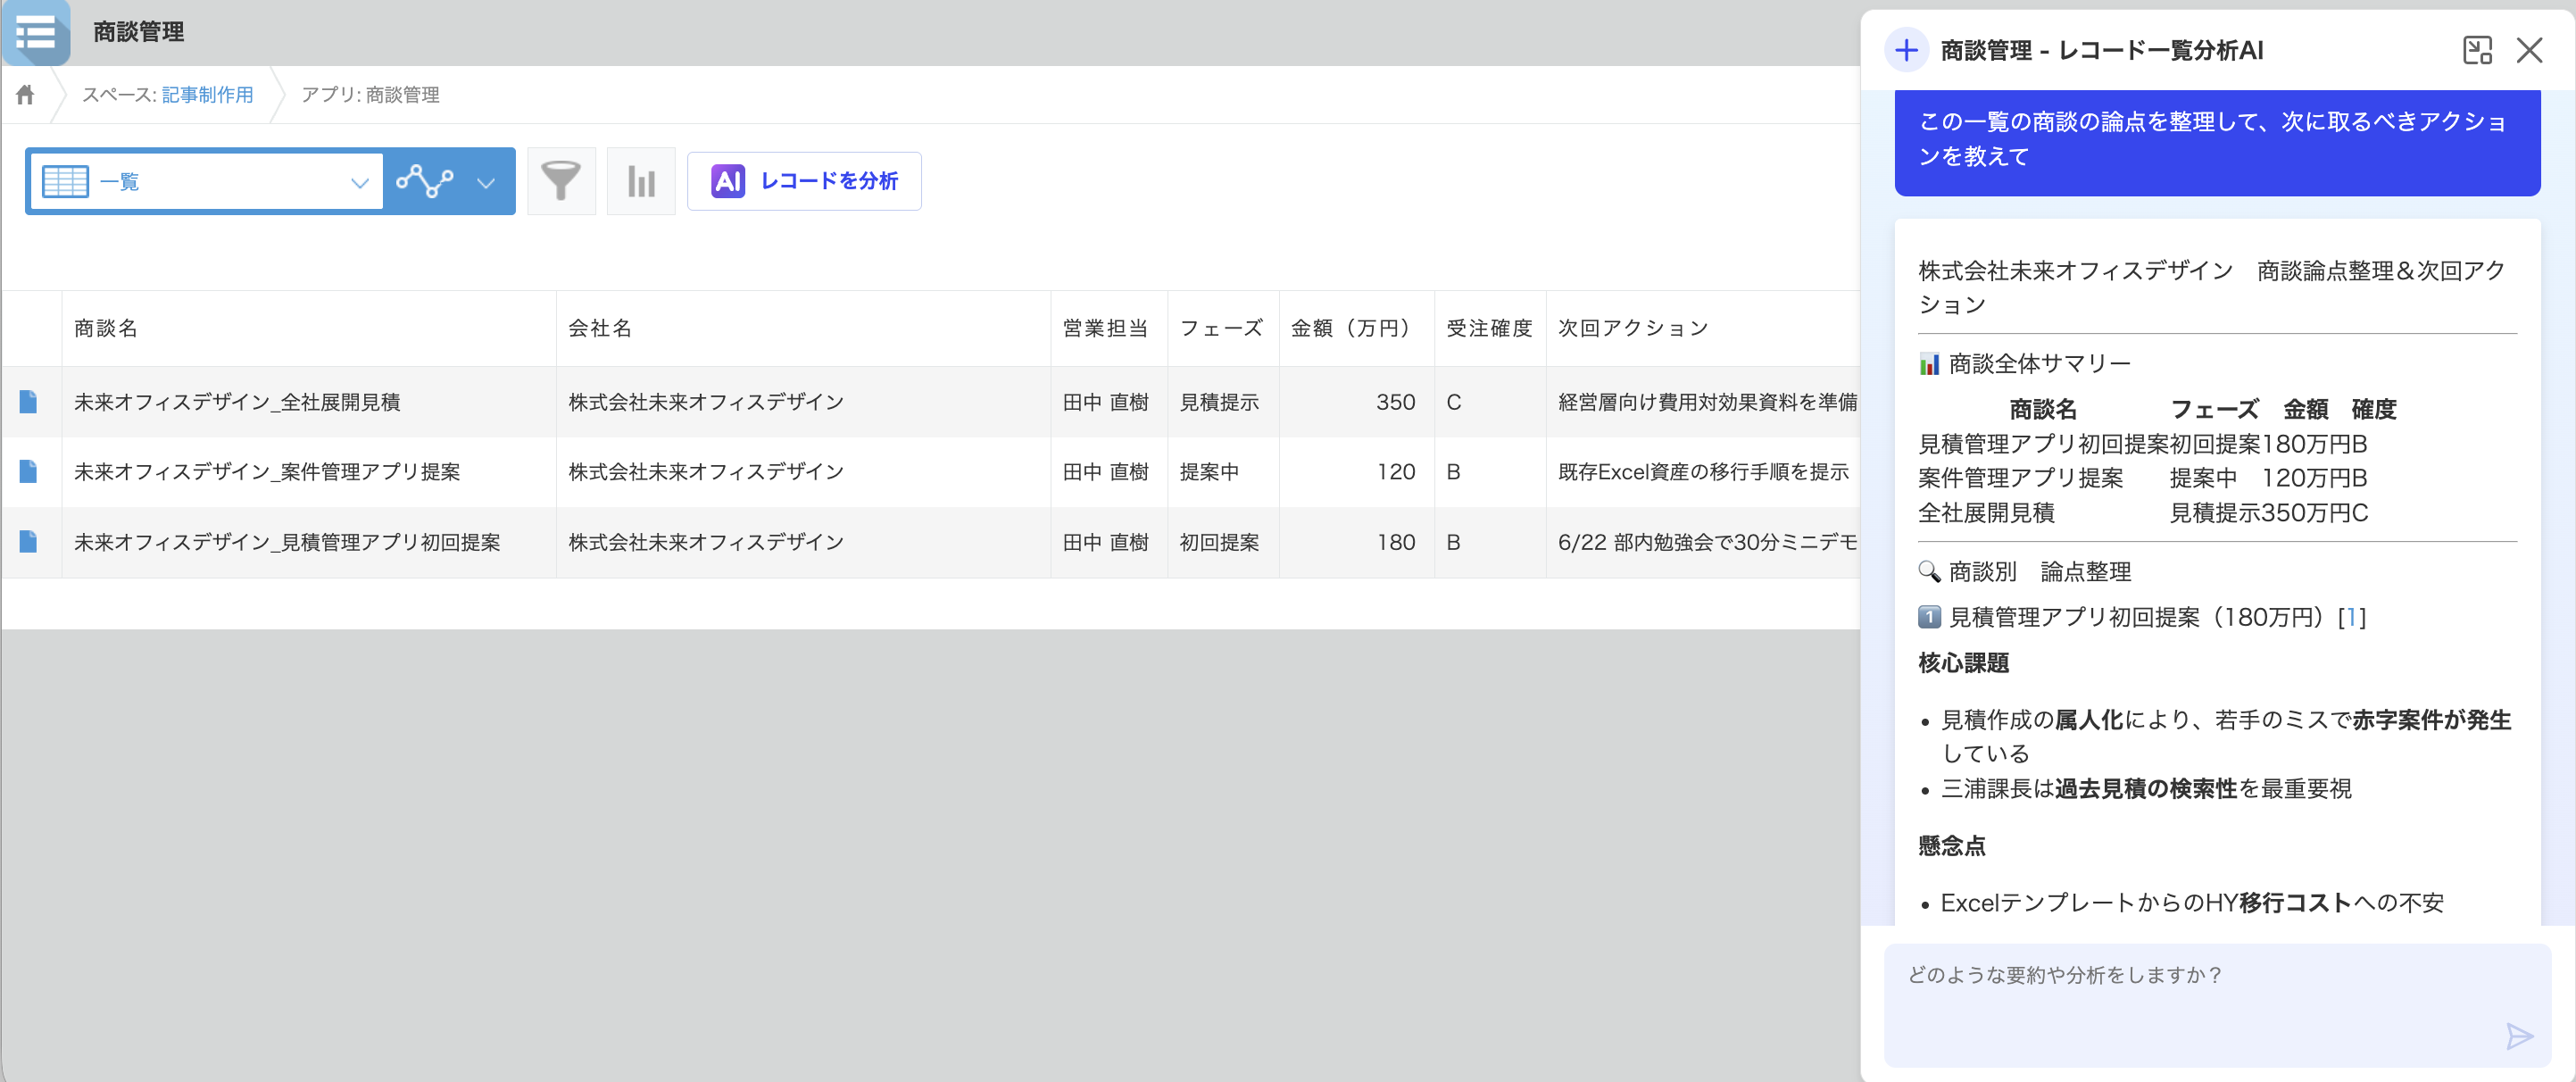Click the 金額（万円） column header
This screenshot has width=2576, height=1082.
[1355, 328]
